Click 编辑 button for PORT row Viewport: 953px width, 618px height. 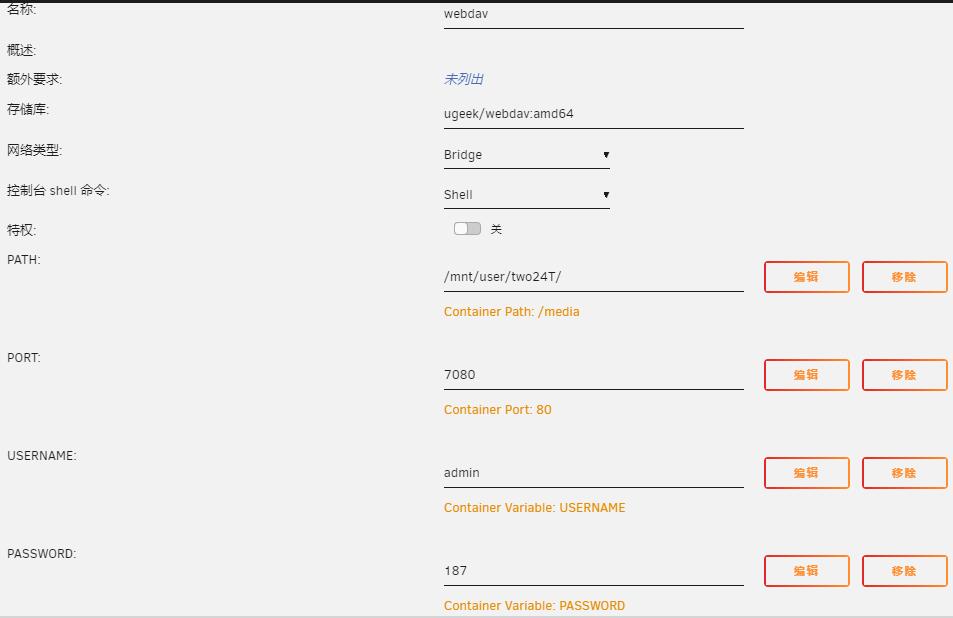tap(807, 375)
